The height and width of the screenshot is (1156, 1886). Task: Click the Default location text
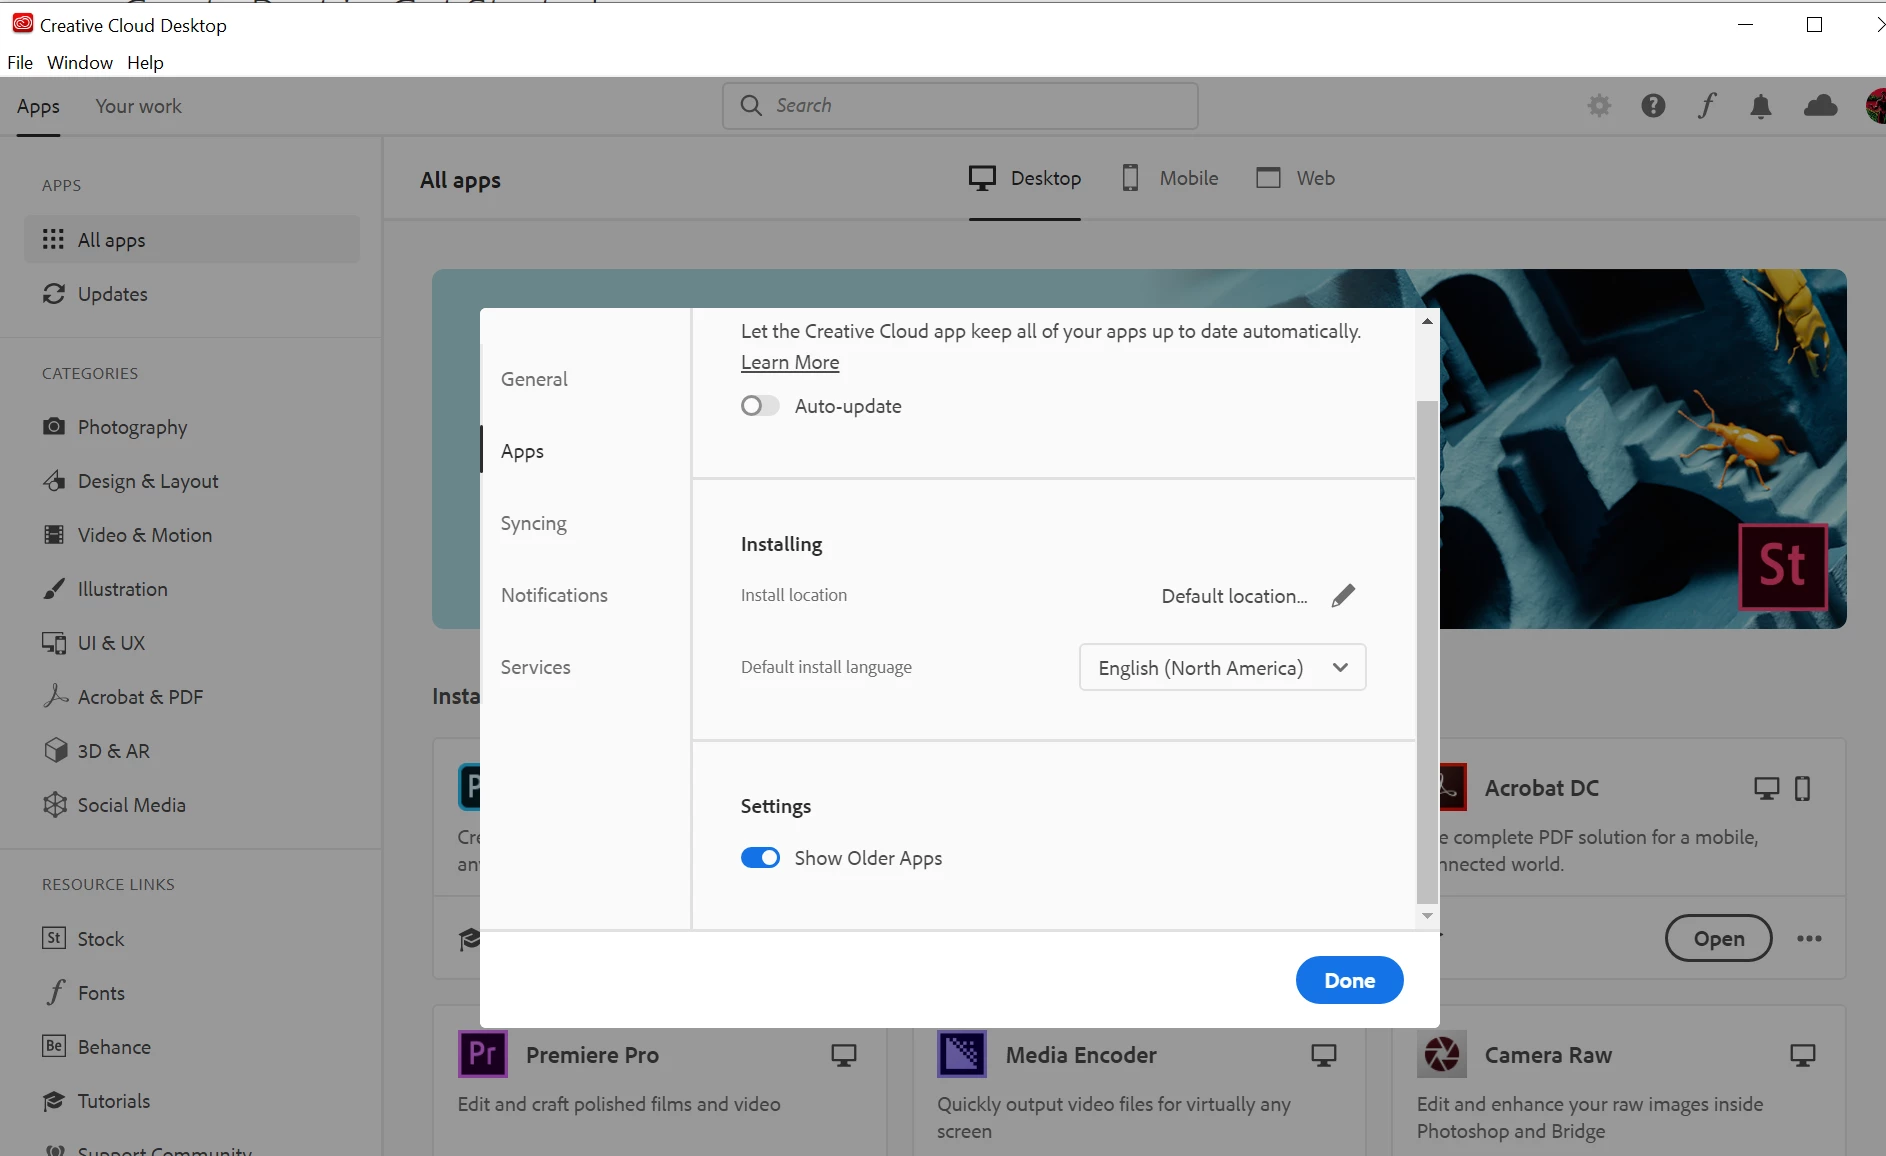pyautogui.click(x=1234, y=596)
